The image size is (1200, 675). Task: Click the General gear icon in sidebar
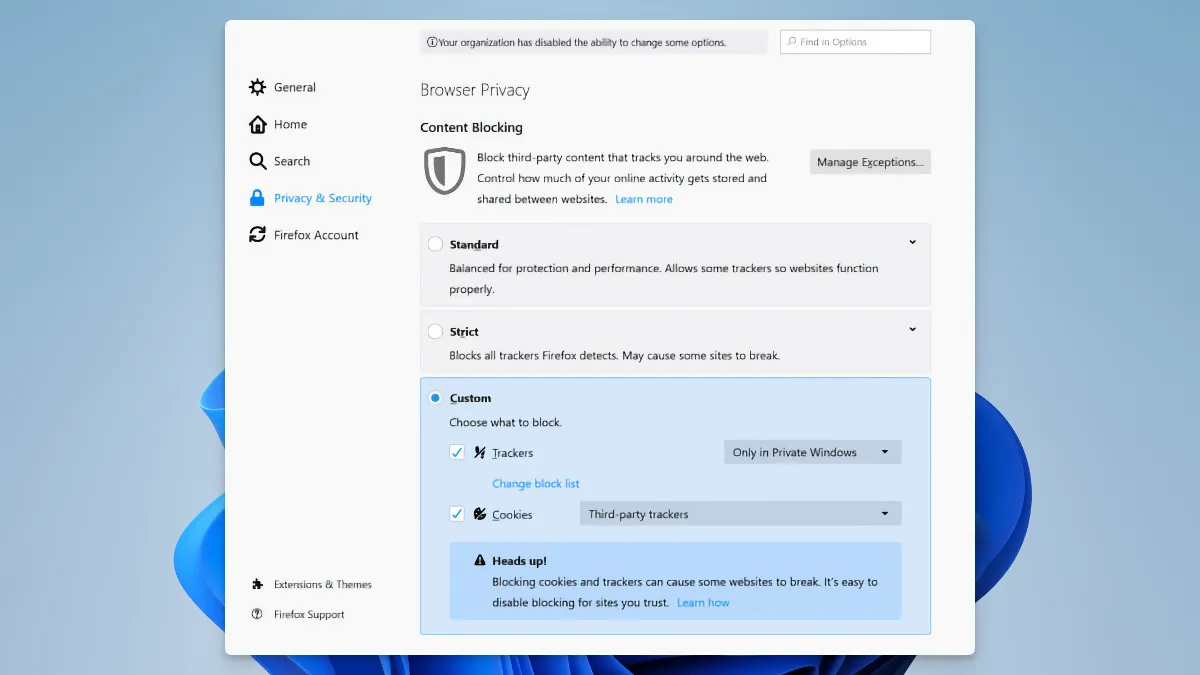point(257,87)
